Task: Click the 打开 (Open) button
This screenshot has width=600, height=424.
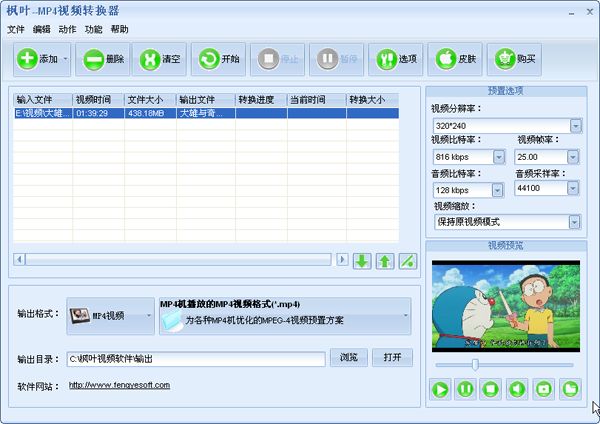Action: tap(393, 358)
